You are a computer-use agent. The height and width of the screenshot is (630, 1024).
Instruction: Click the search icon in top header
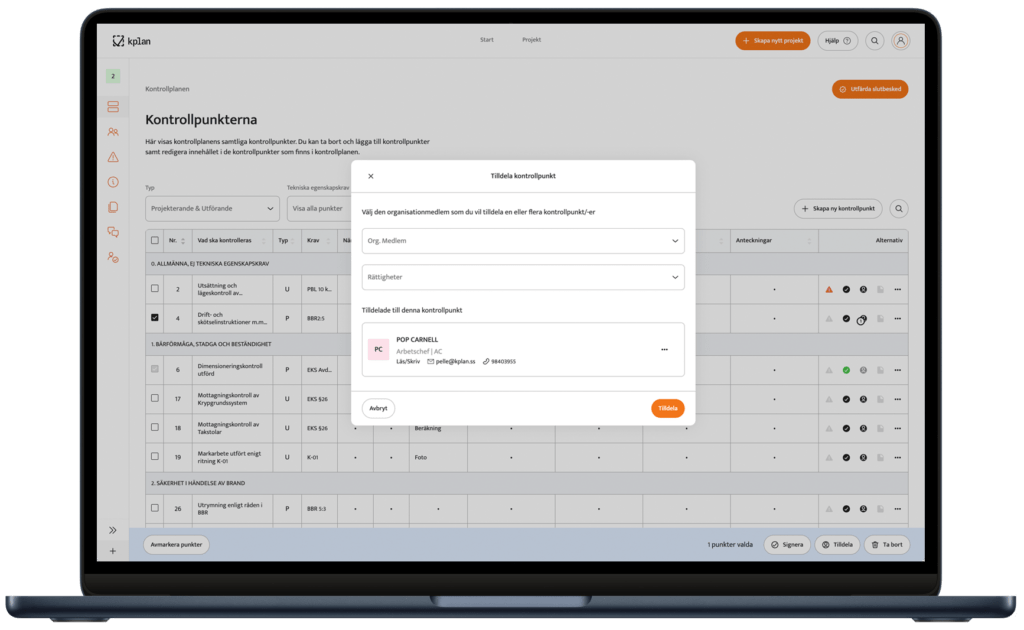pyautogui.click(x=874, y=41)
